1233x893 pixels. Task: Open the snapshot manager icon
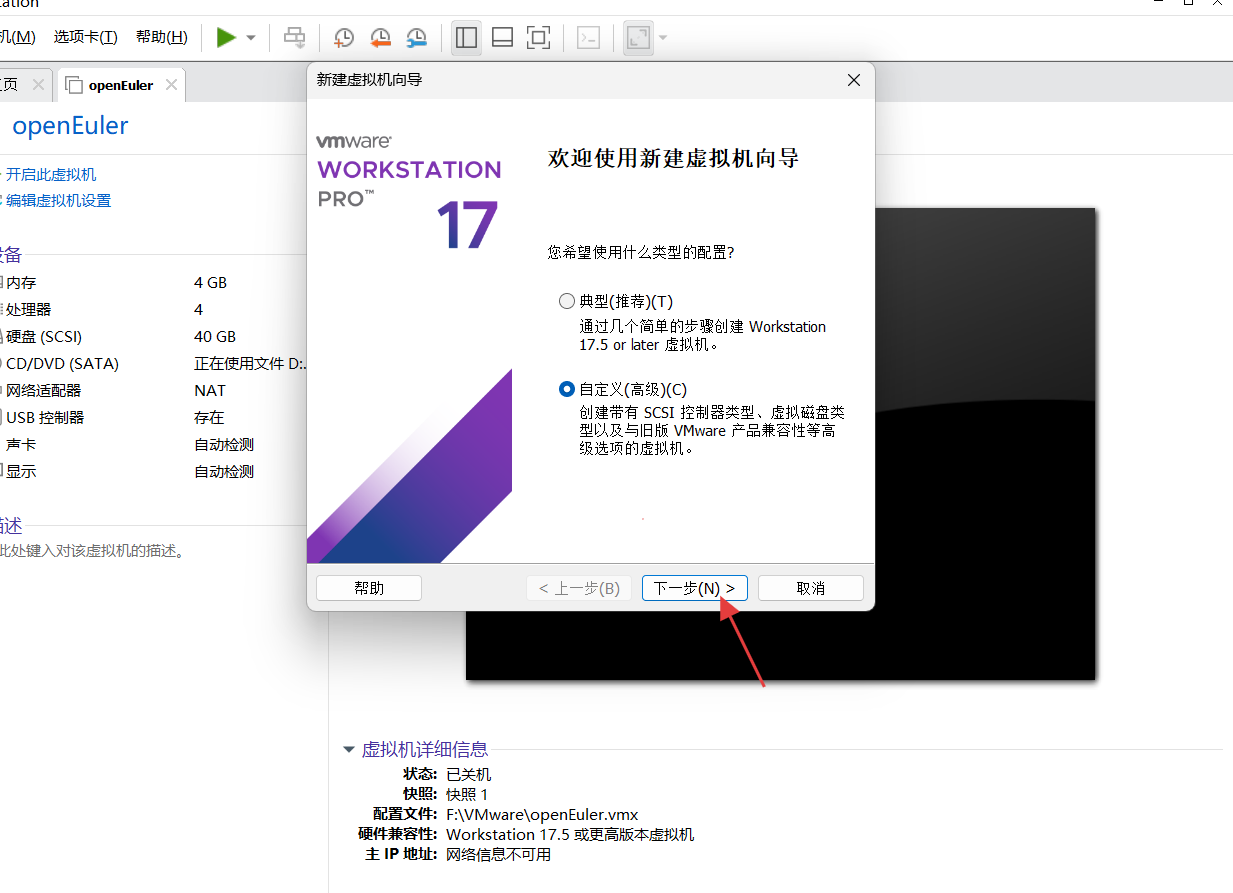coord(417,38)
